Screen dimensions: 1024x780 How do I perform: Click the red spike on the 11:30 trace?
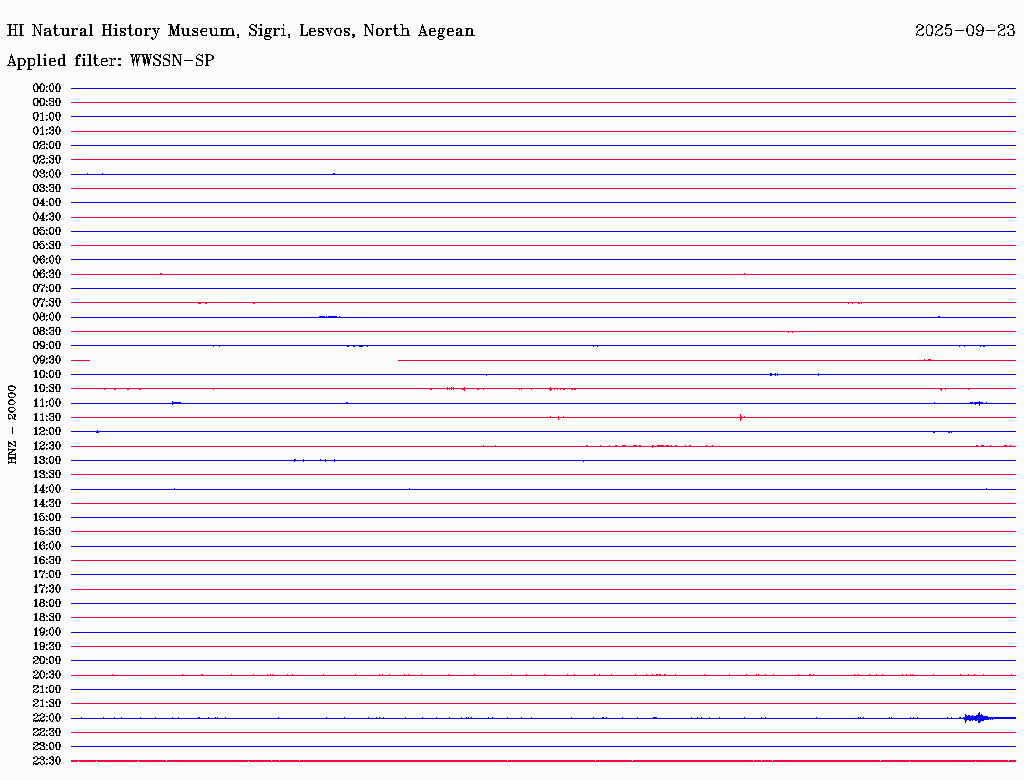tap(741, 417)
